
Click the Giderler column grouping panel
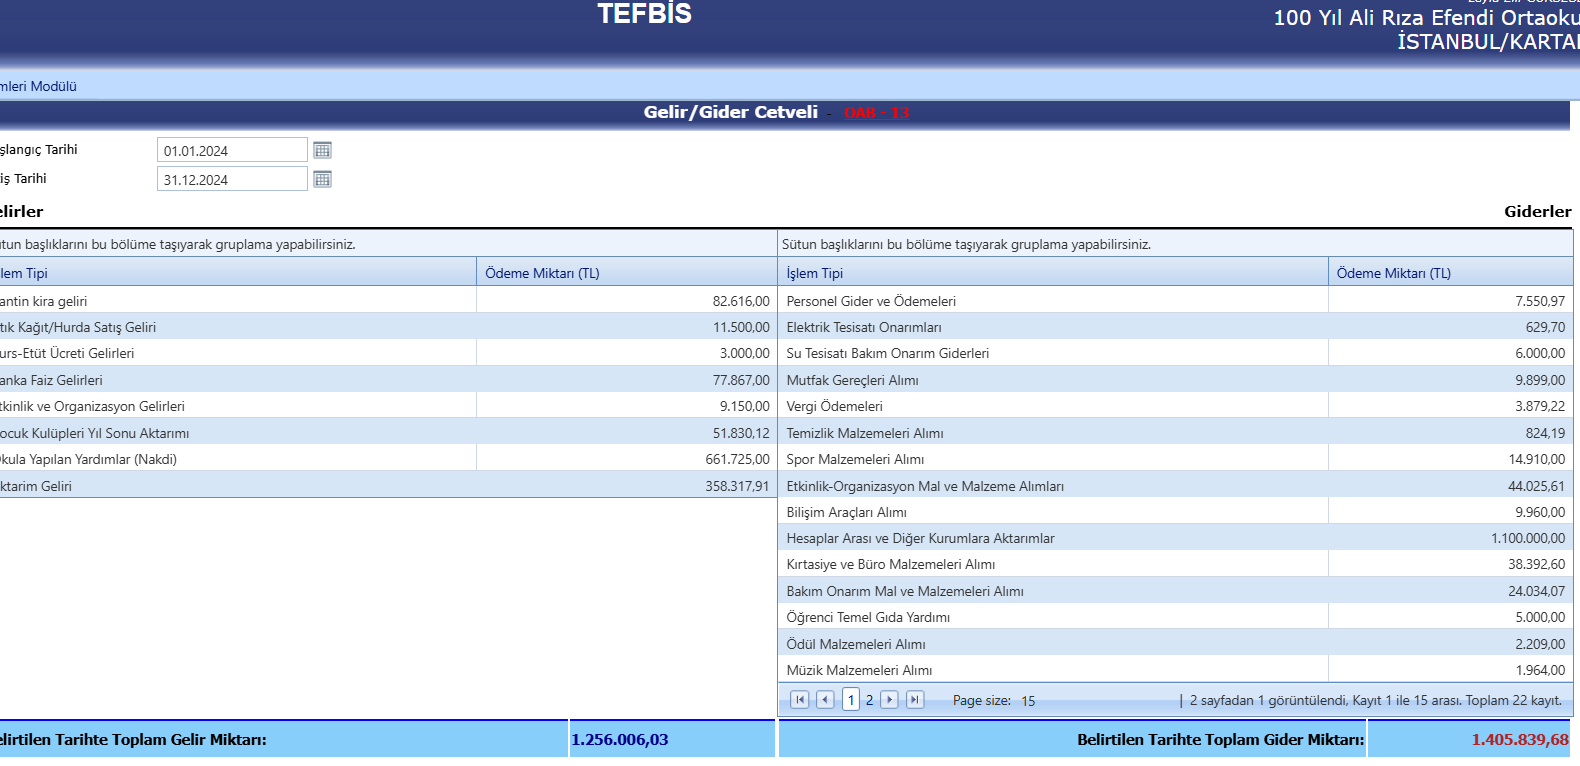pyautogui.click(x=1175, y=244)
